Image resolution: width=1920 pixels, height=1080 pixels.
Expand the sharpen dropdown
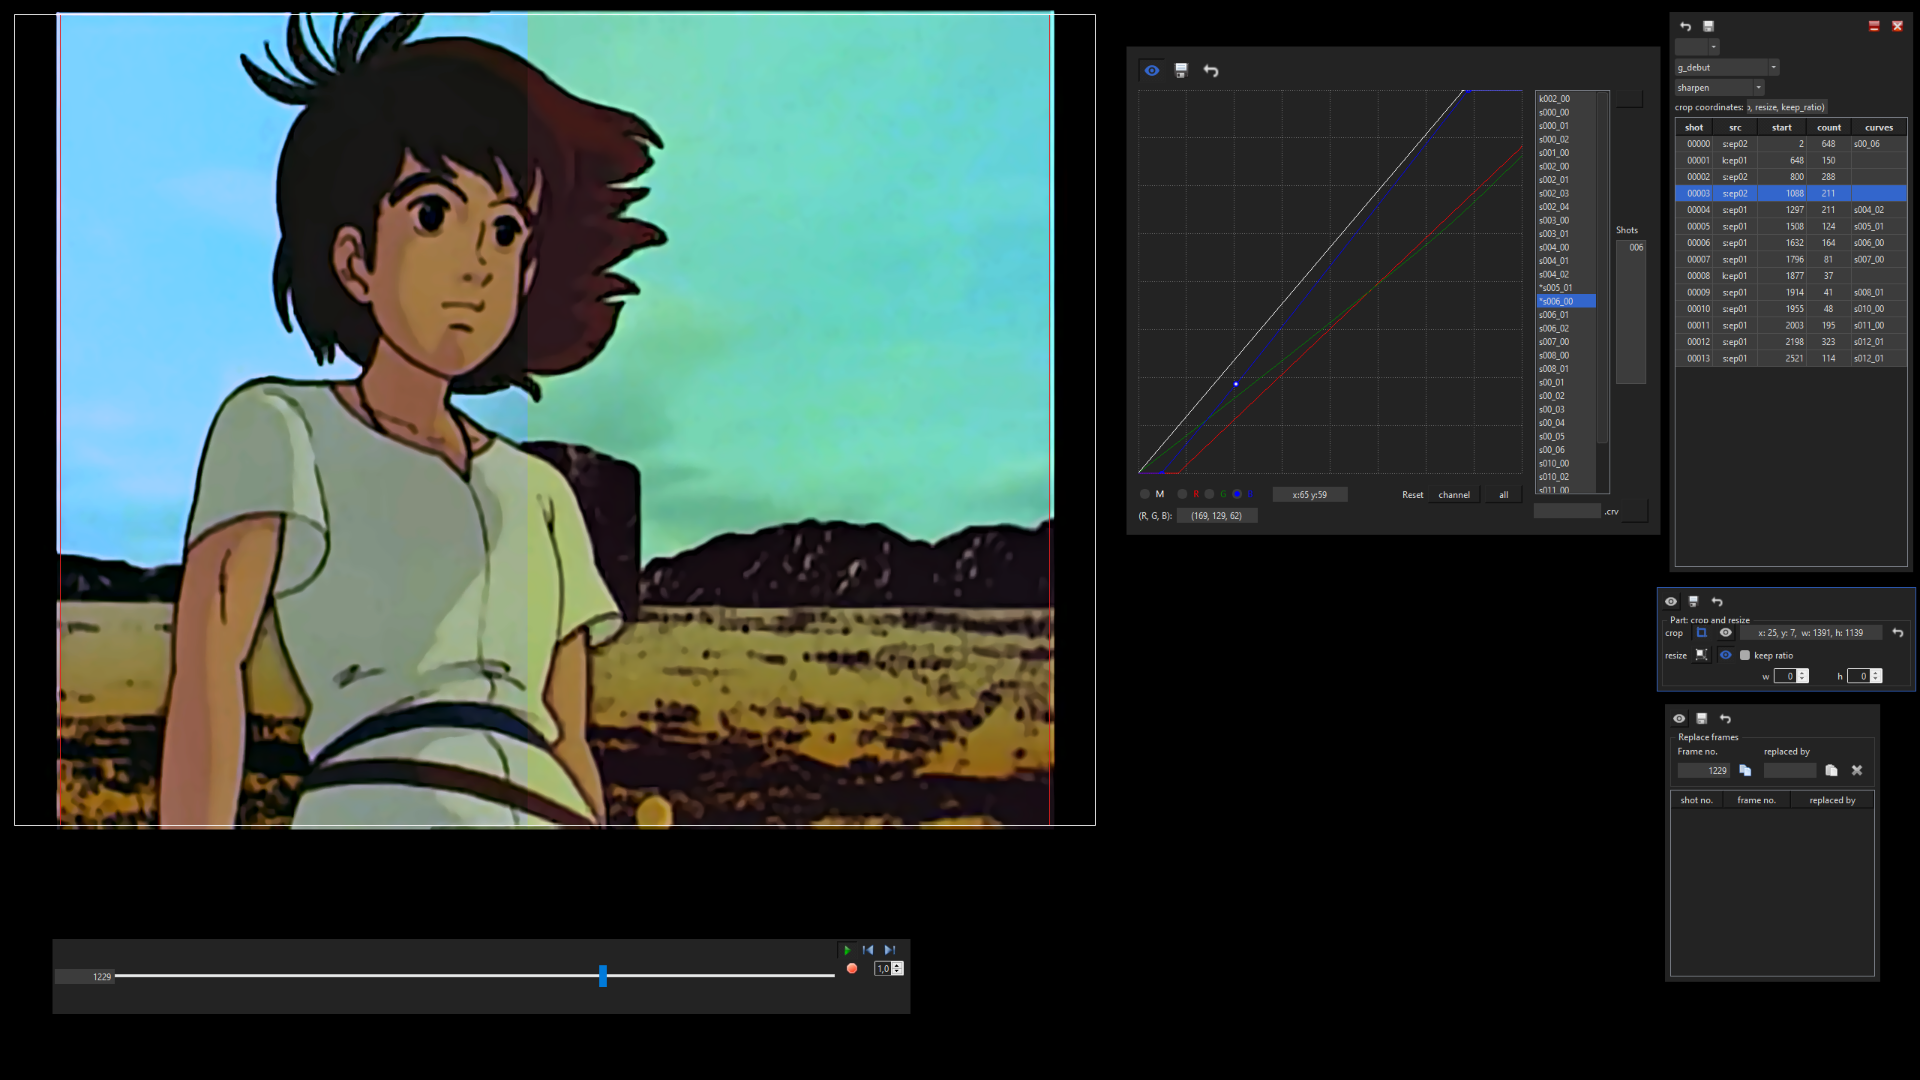tap(1758, 88)
